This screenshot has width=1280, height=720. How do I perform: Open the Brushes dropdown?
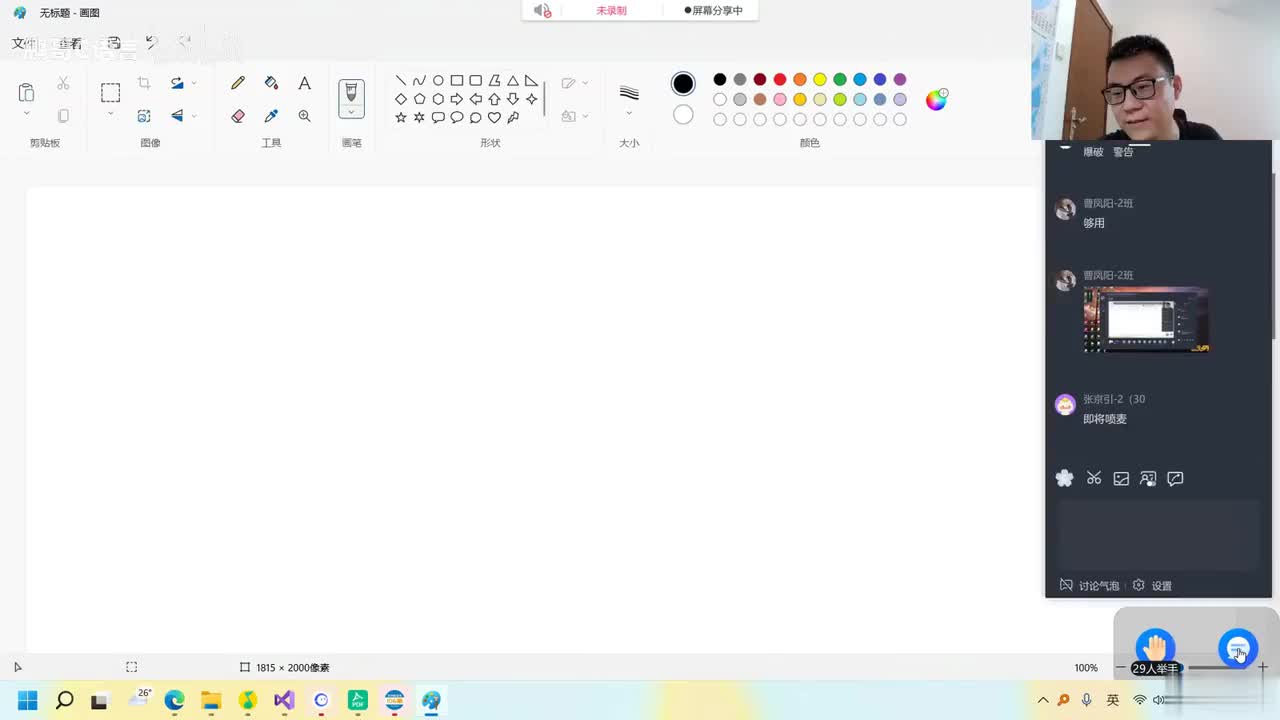pyautogui.click(x=351, y=112)
